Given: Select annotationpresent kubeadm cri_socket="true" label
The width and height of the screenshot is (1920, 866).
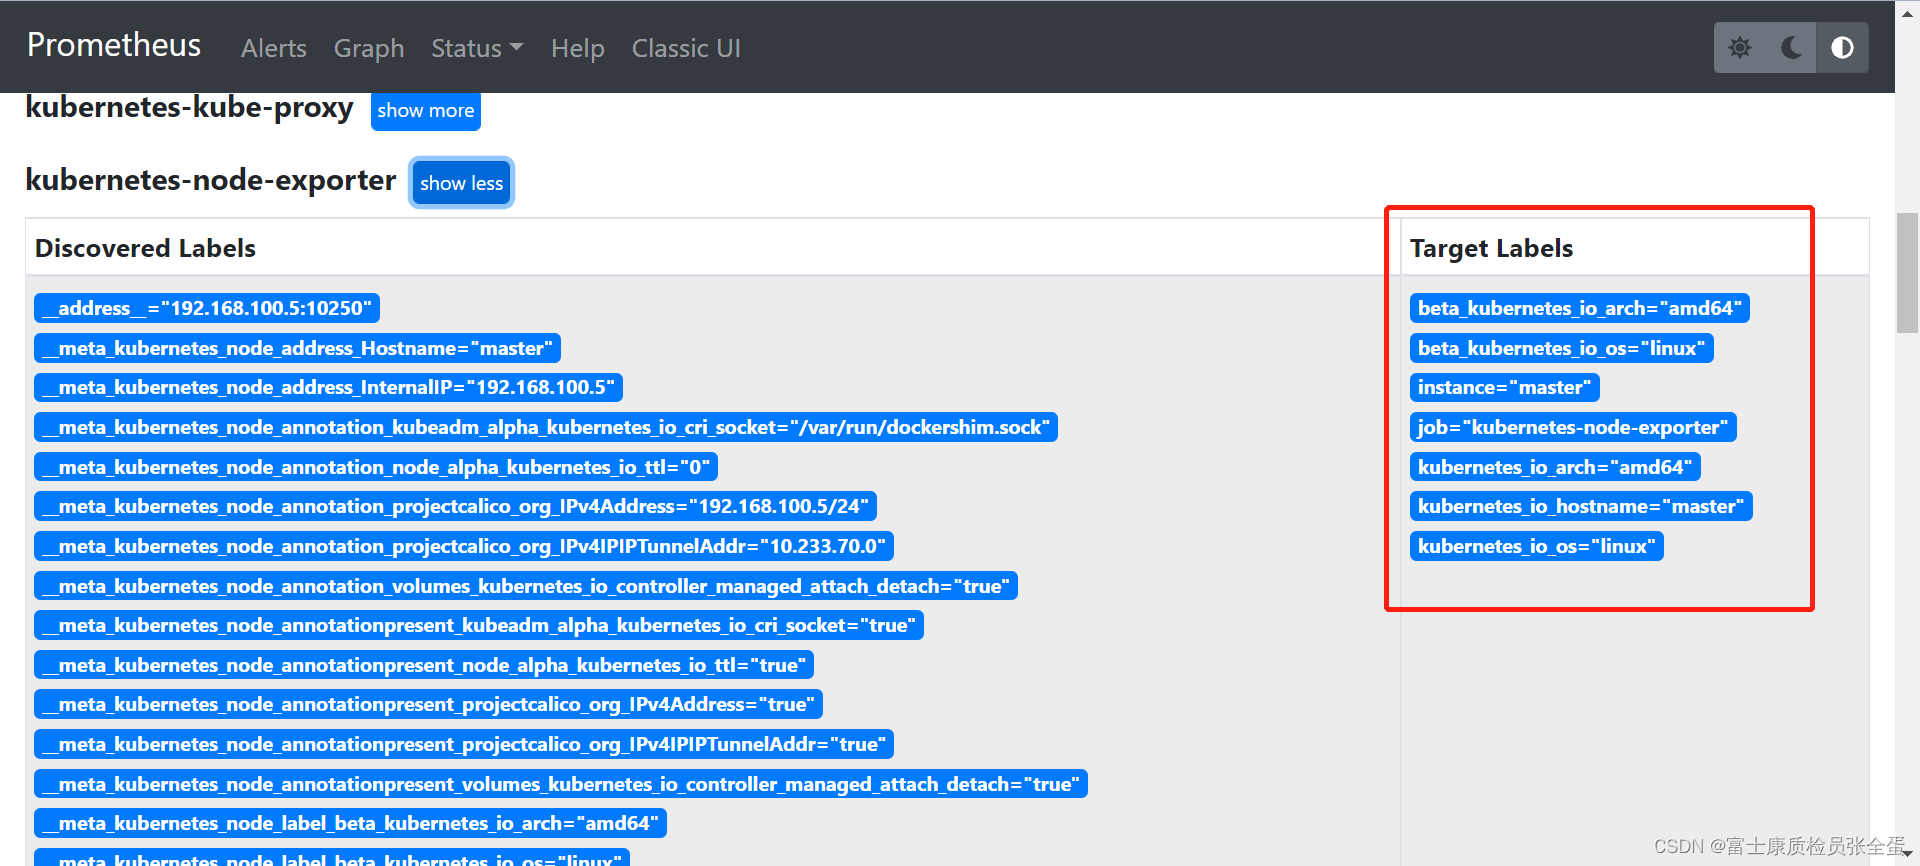Looking at the screenshot, I should pyautogui.click(x=479, y=625).
